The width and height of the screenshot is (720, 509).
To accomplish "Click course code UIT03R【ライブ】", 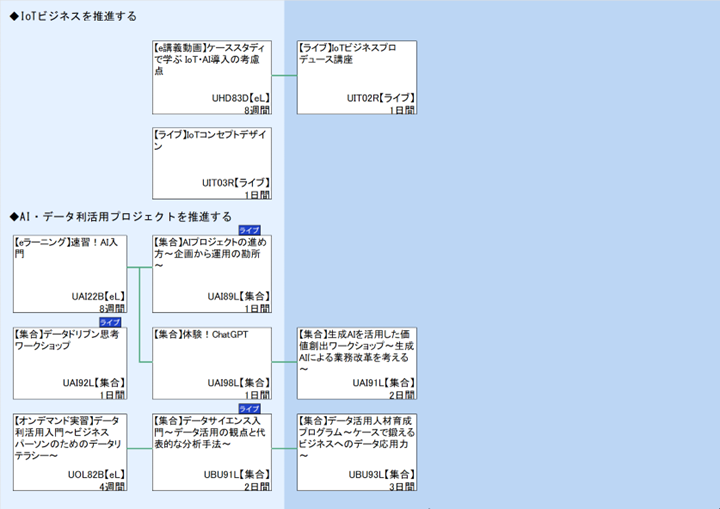I will pyautogui.click(x=235, y=183).
